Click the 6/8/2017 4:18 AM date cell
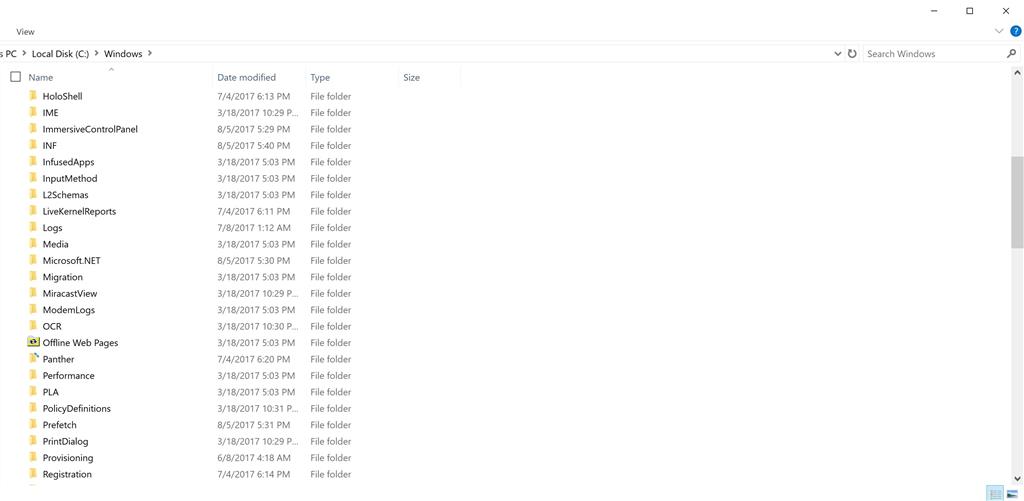This screenshot has height=501, width=1024. click(x=254, y=457)
